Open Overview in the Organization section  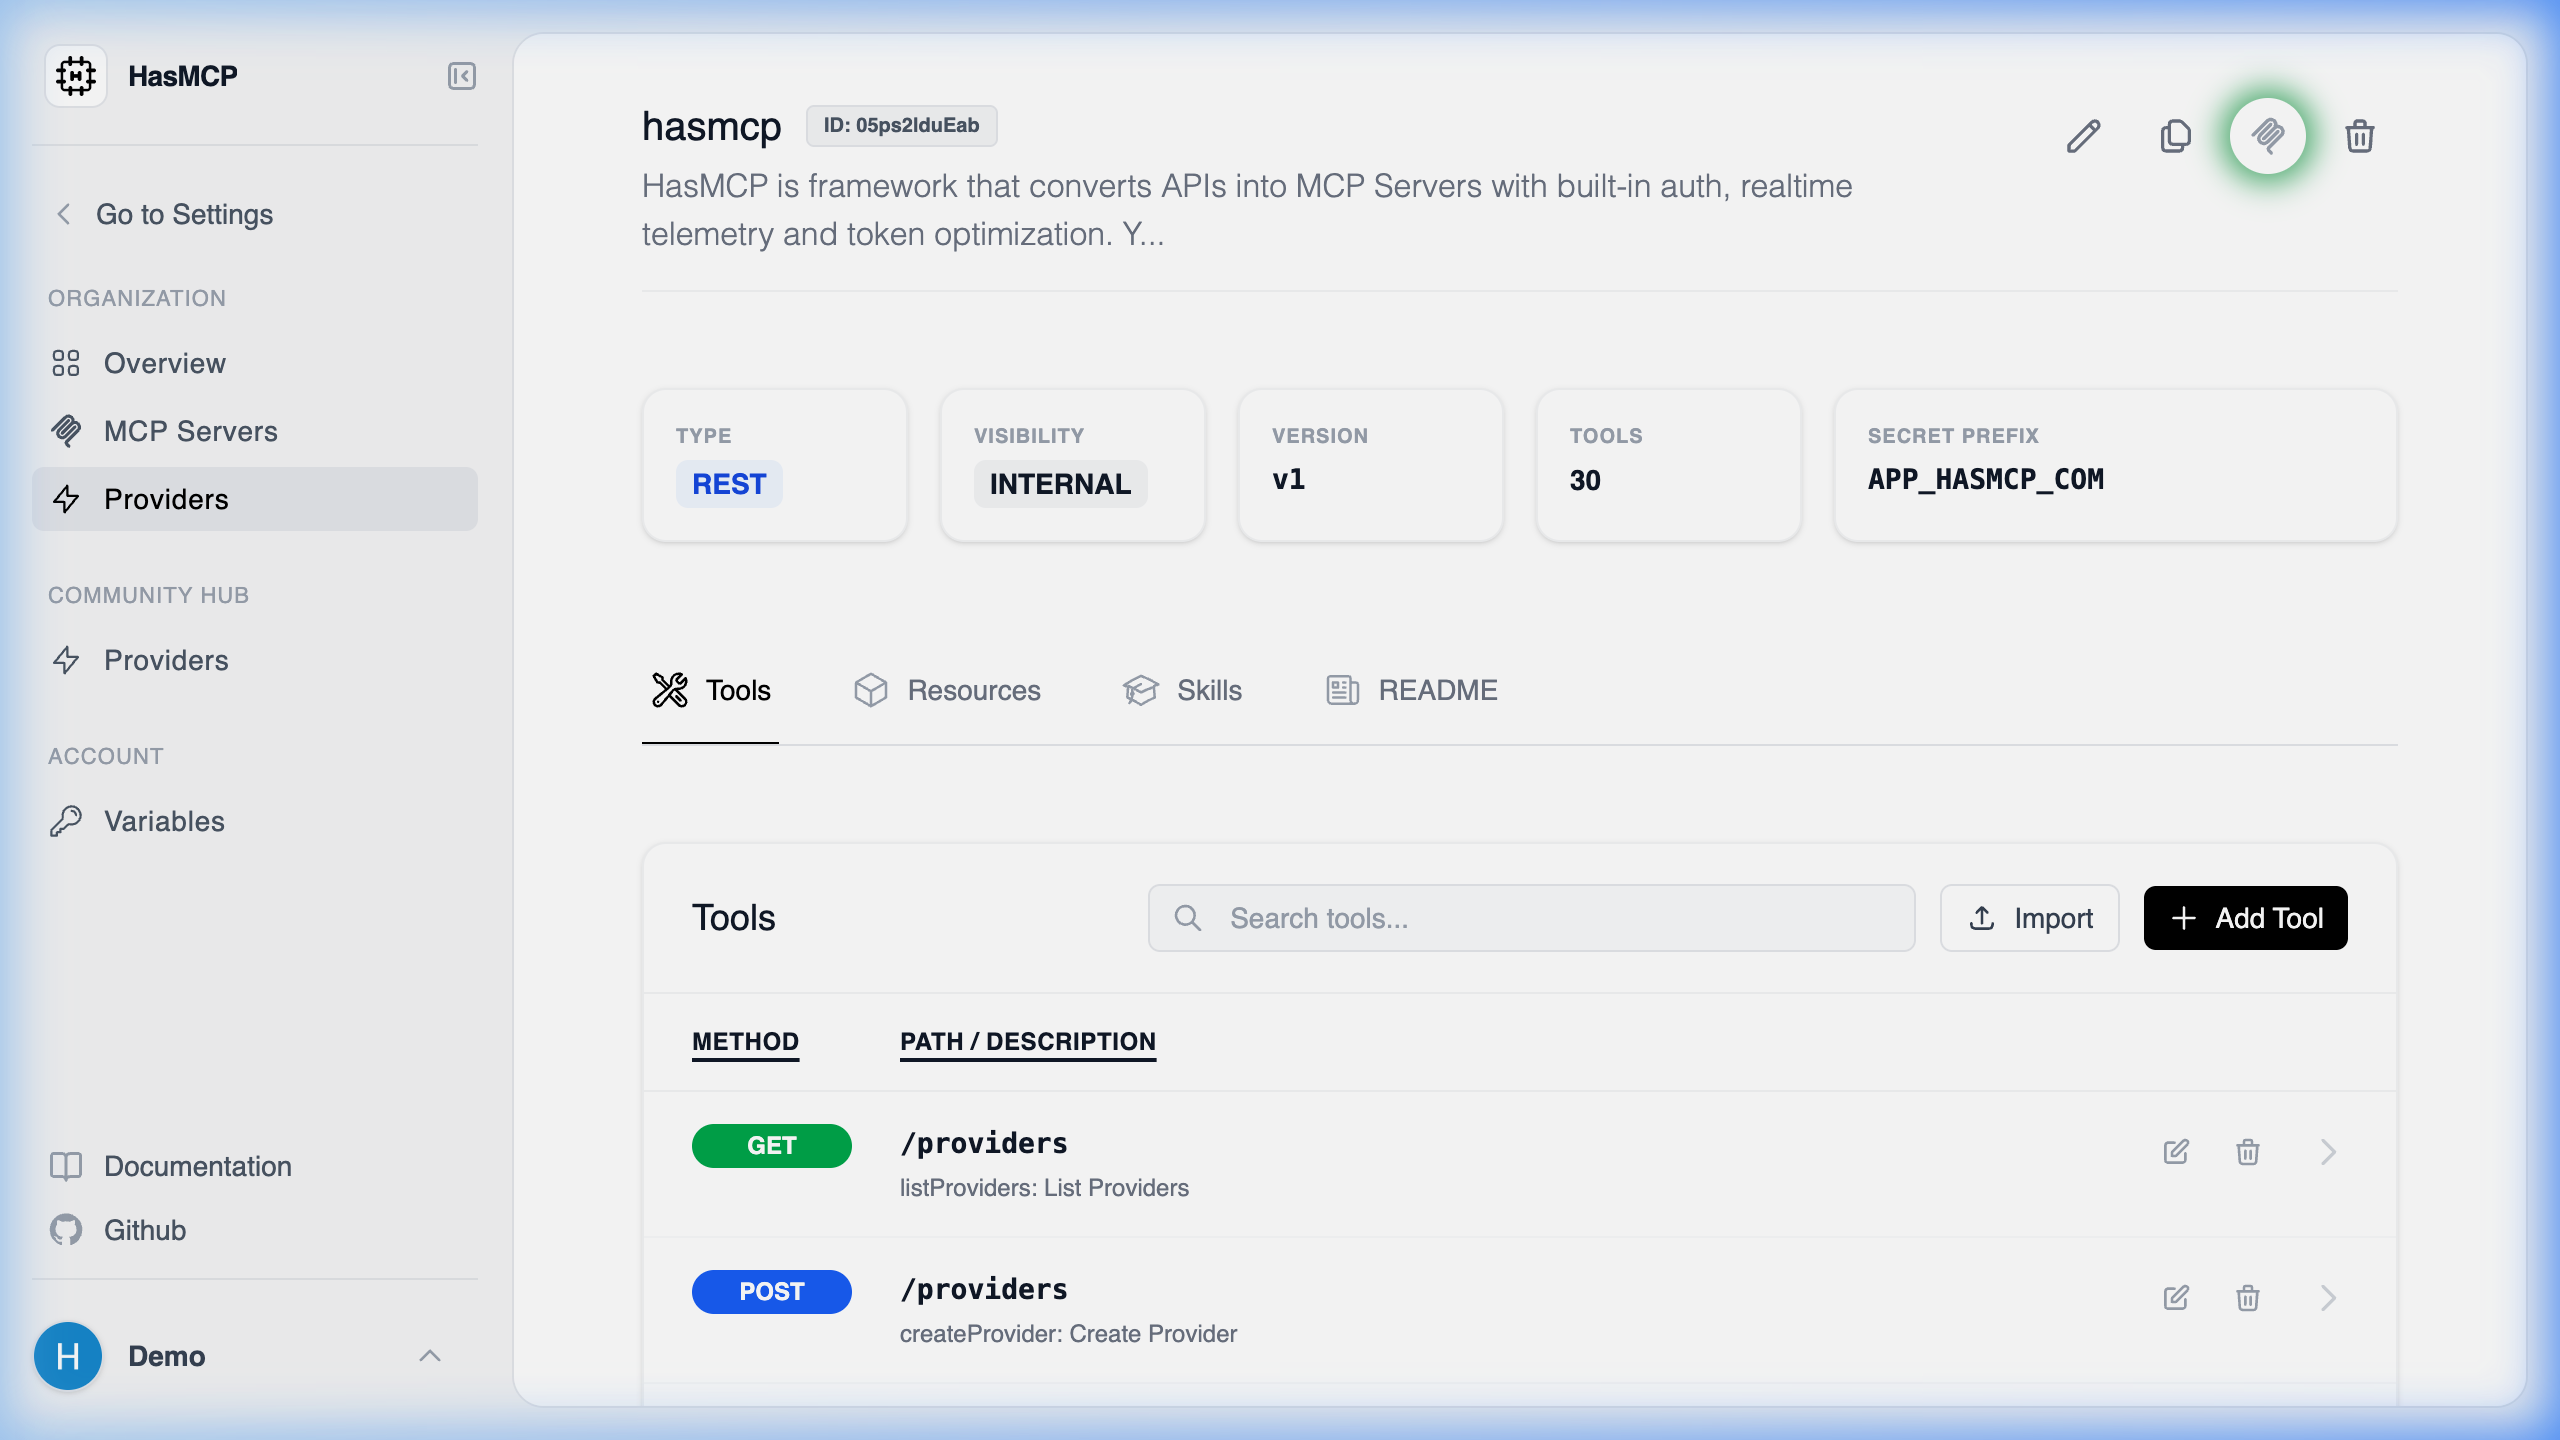(x=164, y=363)
